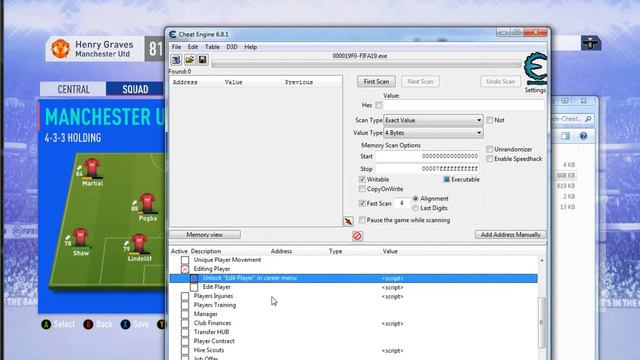This screenshot has height=360, width=640.
Task: Click the scan Value input field
Action: pos(463,105)
